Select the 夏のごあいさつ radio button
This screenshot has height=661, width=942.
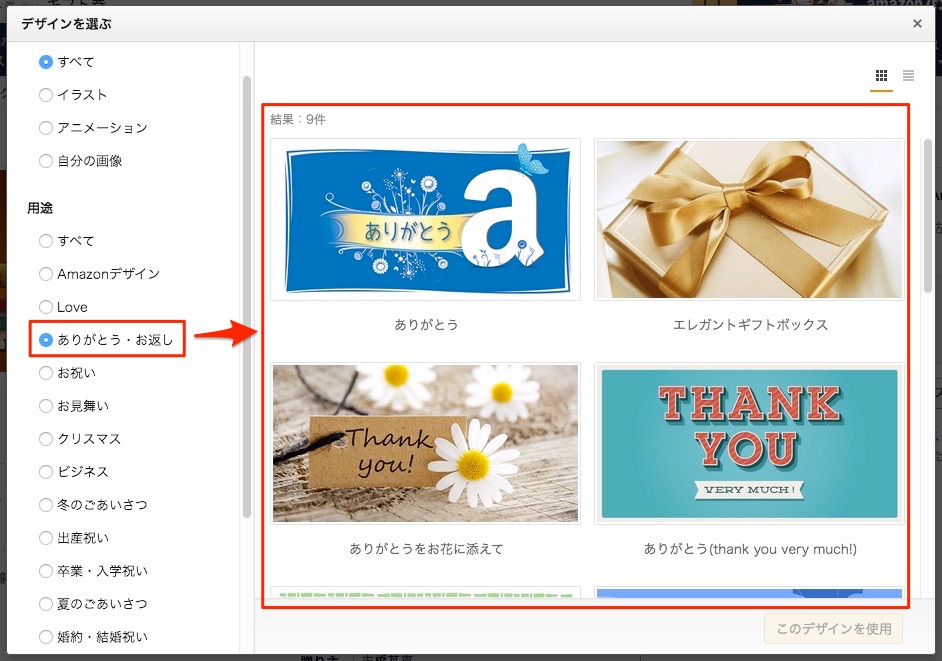(46, 604)
